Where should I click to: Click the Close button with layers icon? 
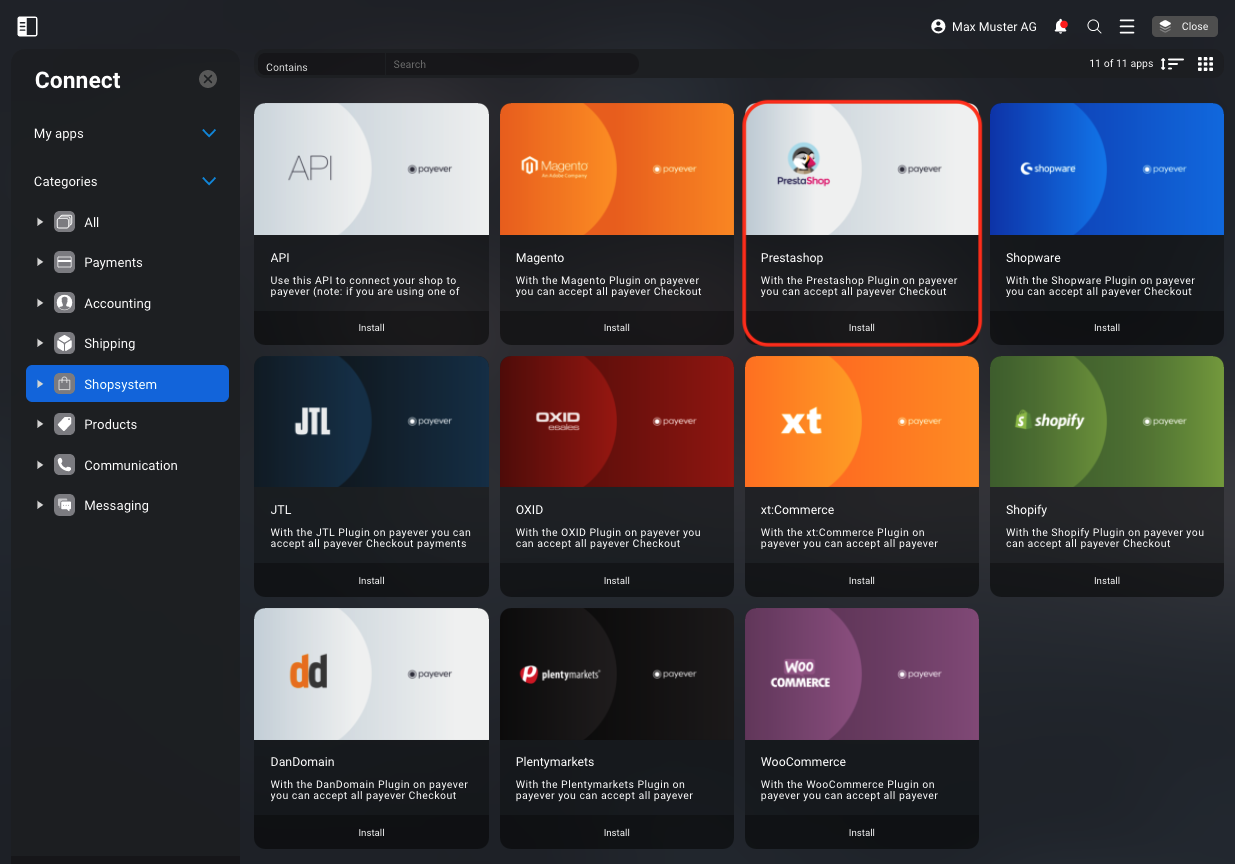(x=1185, y=27)
